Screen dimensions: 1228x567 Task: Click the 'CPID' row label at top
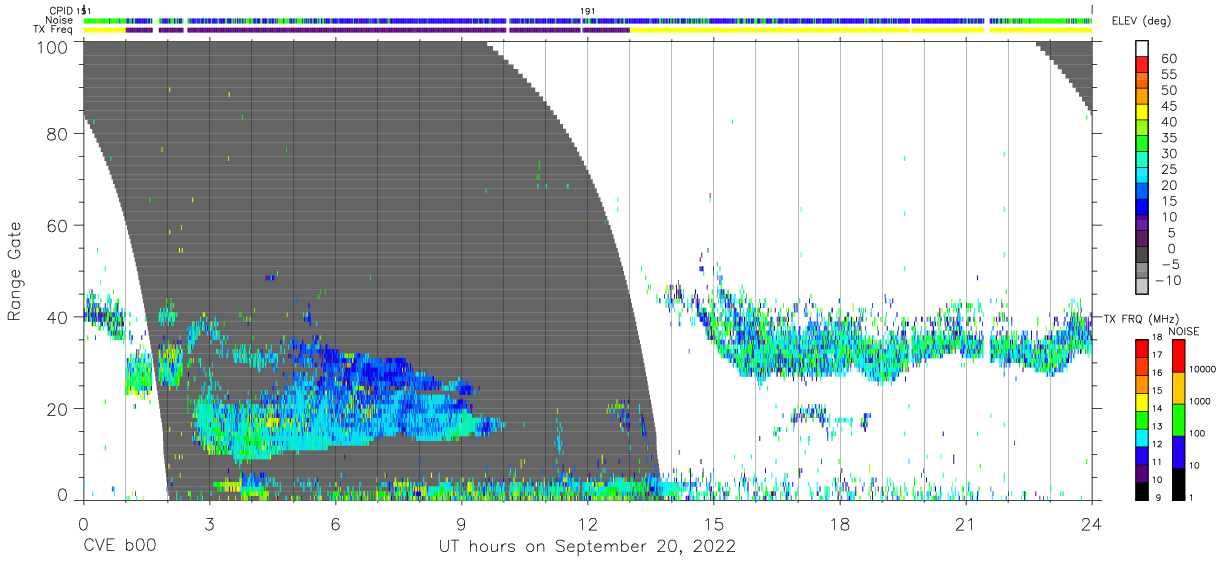coord(61,11)
